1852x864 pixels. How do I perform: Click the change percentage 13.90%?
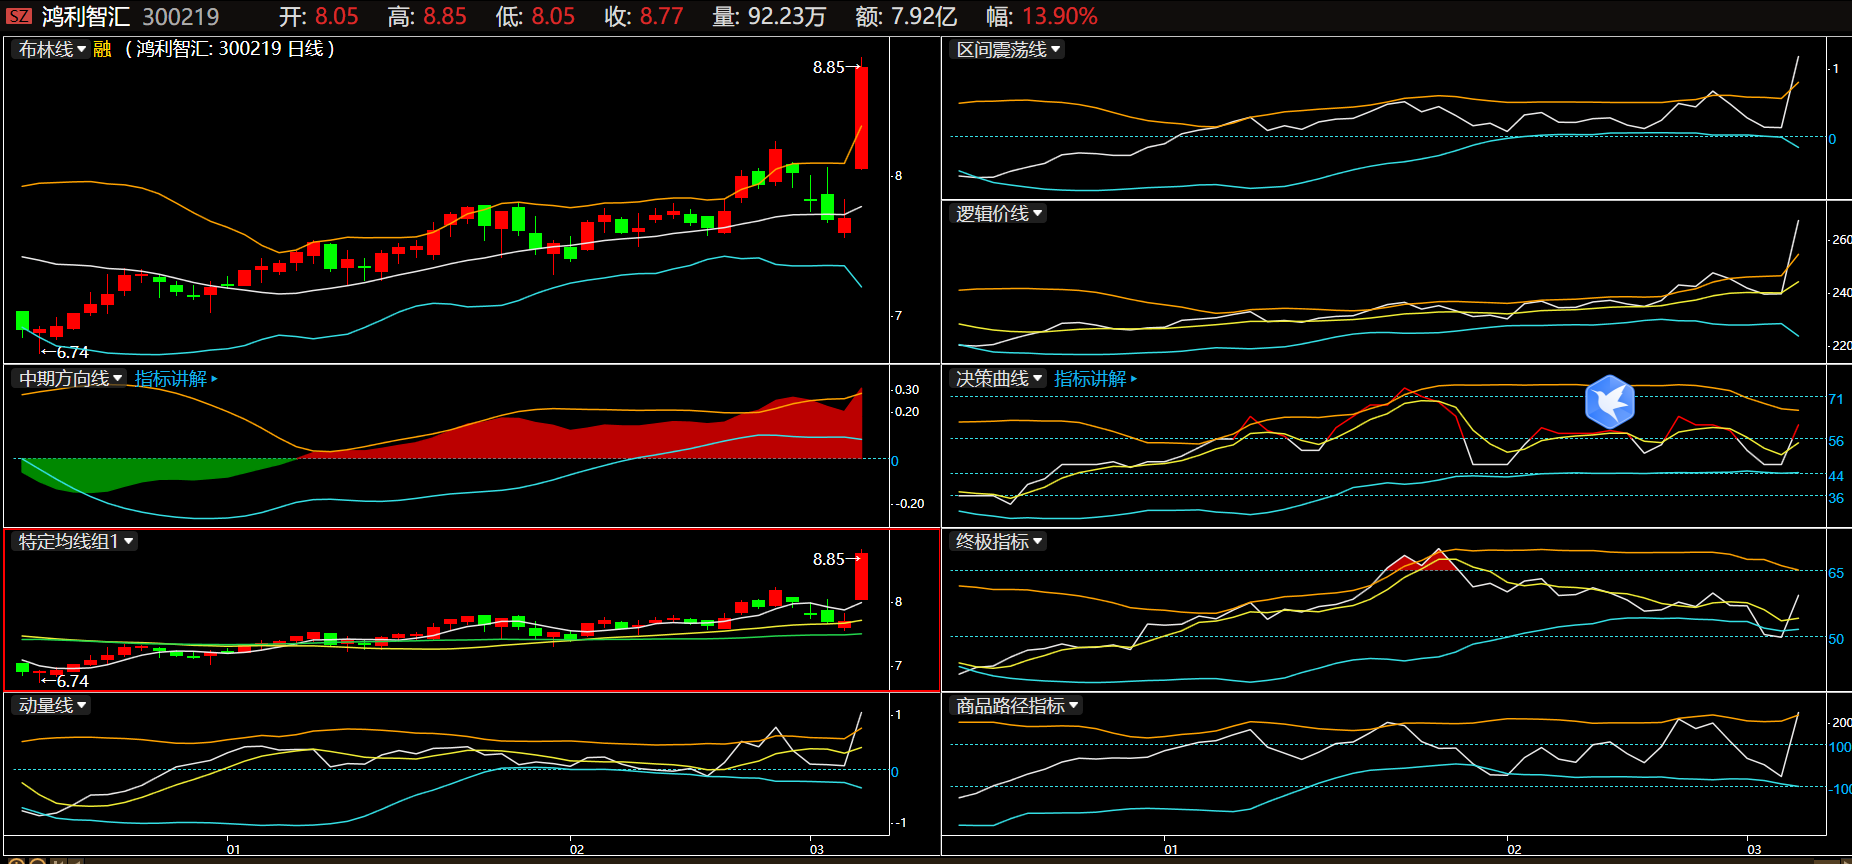tap(1059, 17)
